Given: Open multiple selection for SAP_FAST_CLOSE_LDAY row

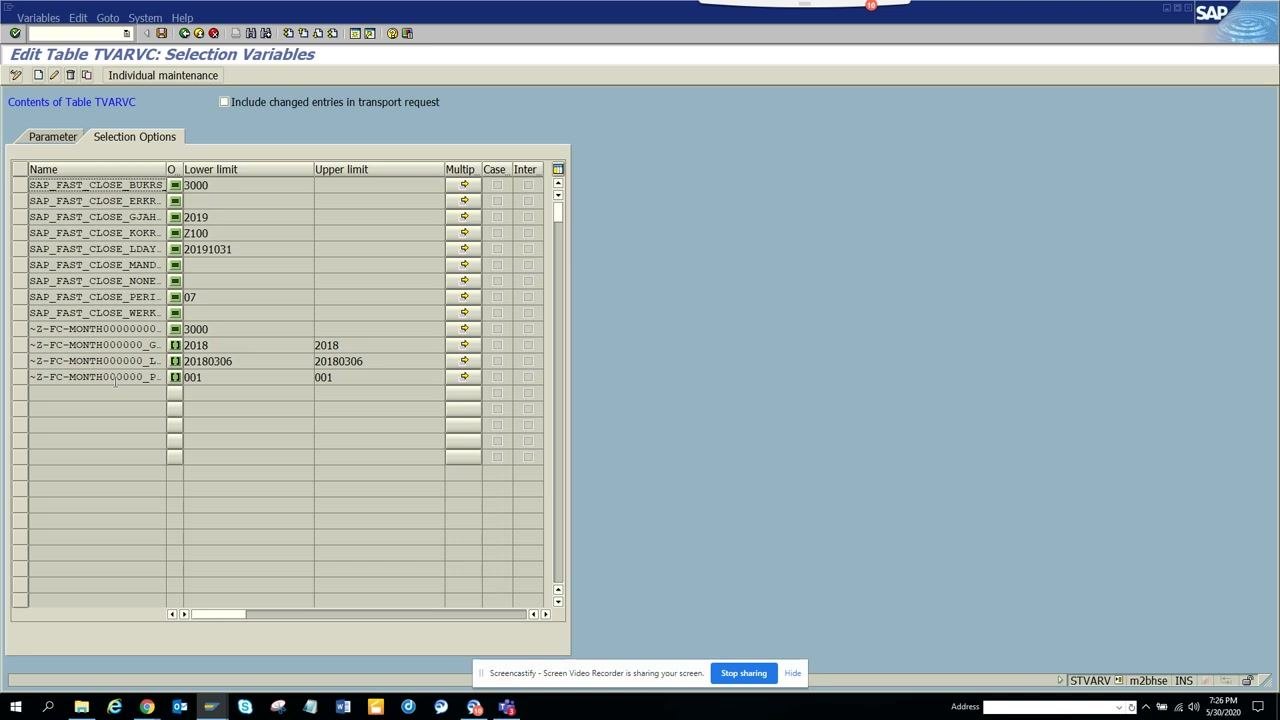Looking at the screenshot, I should 463,249.
